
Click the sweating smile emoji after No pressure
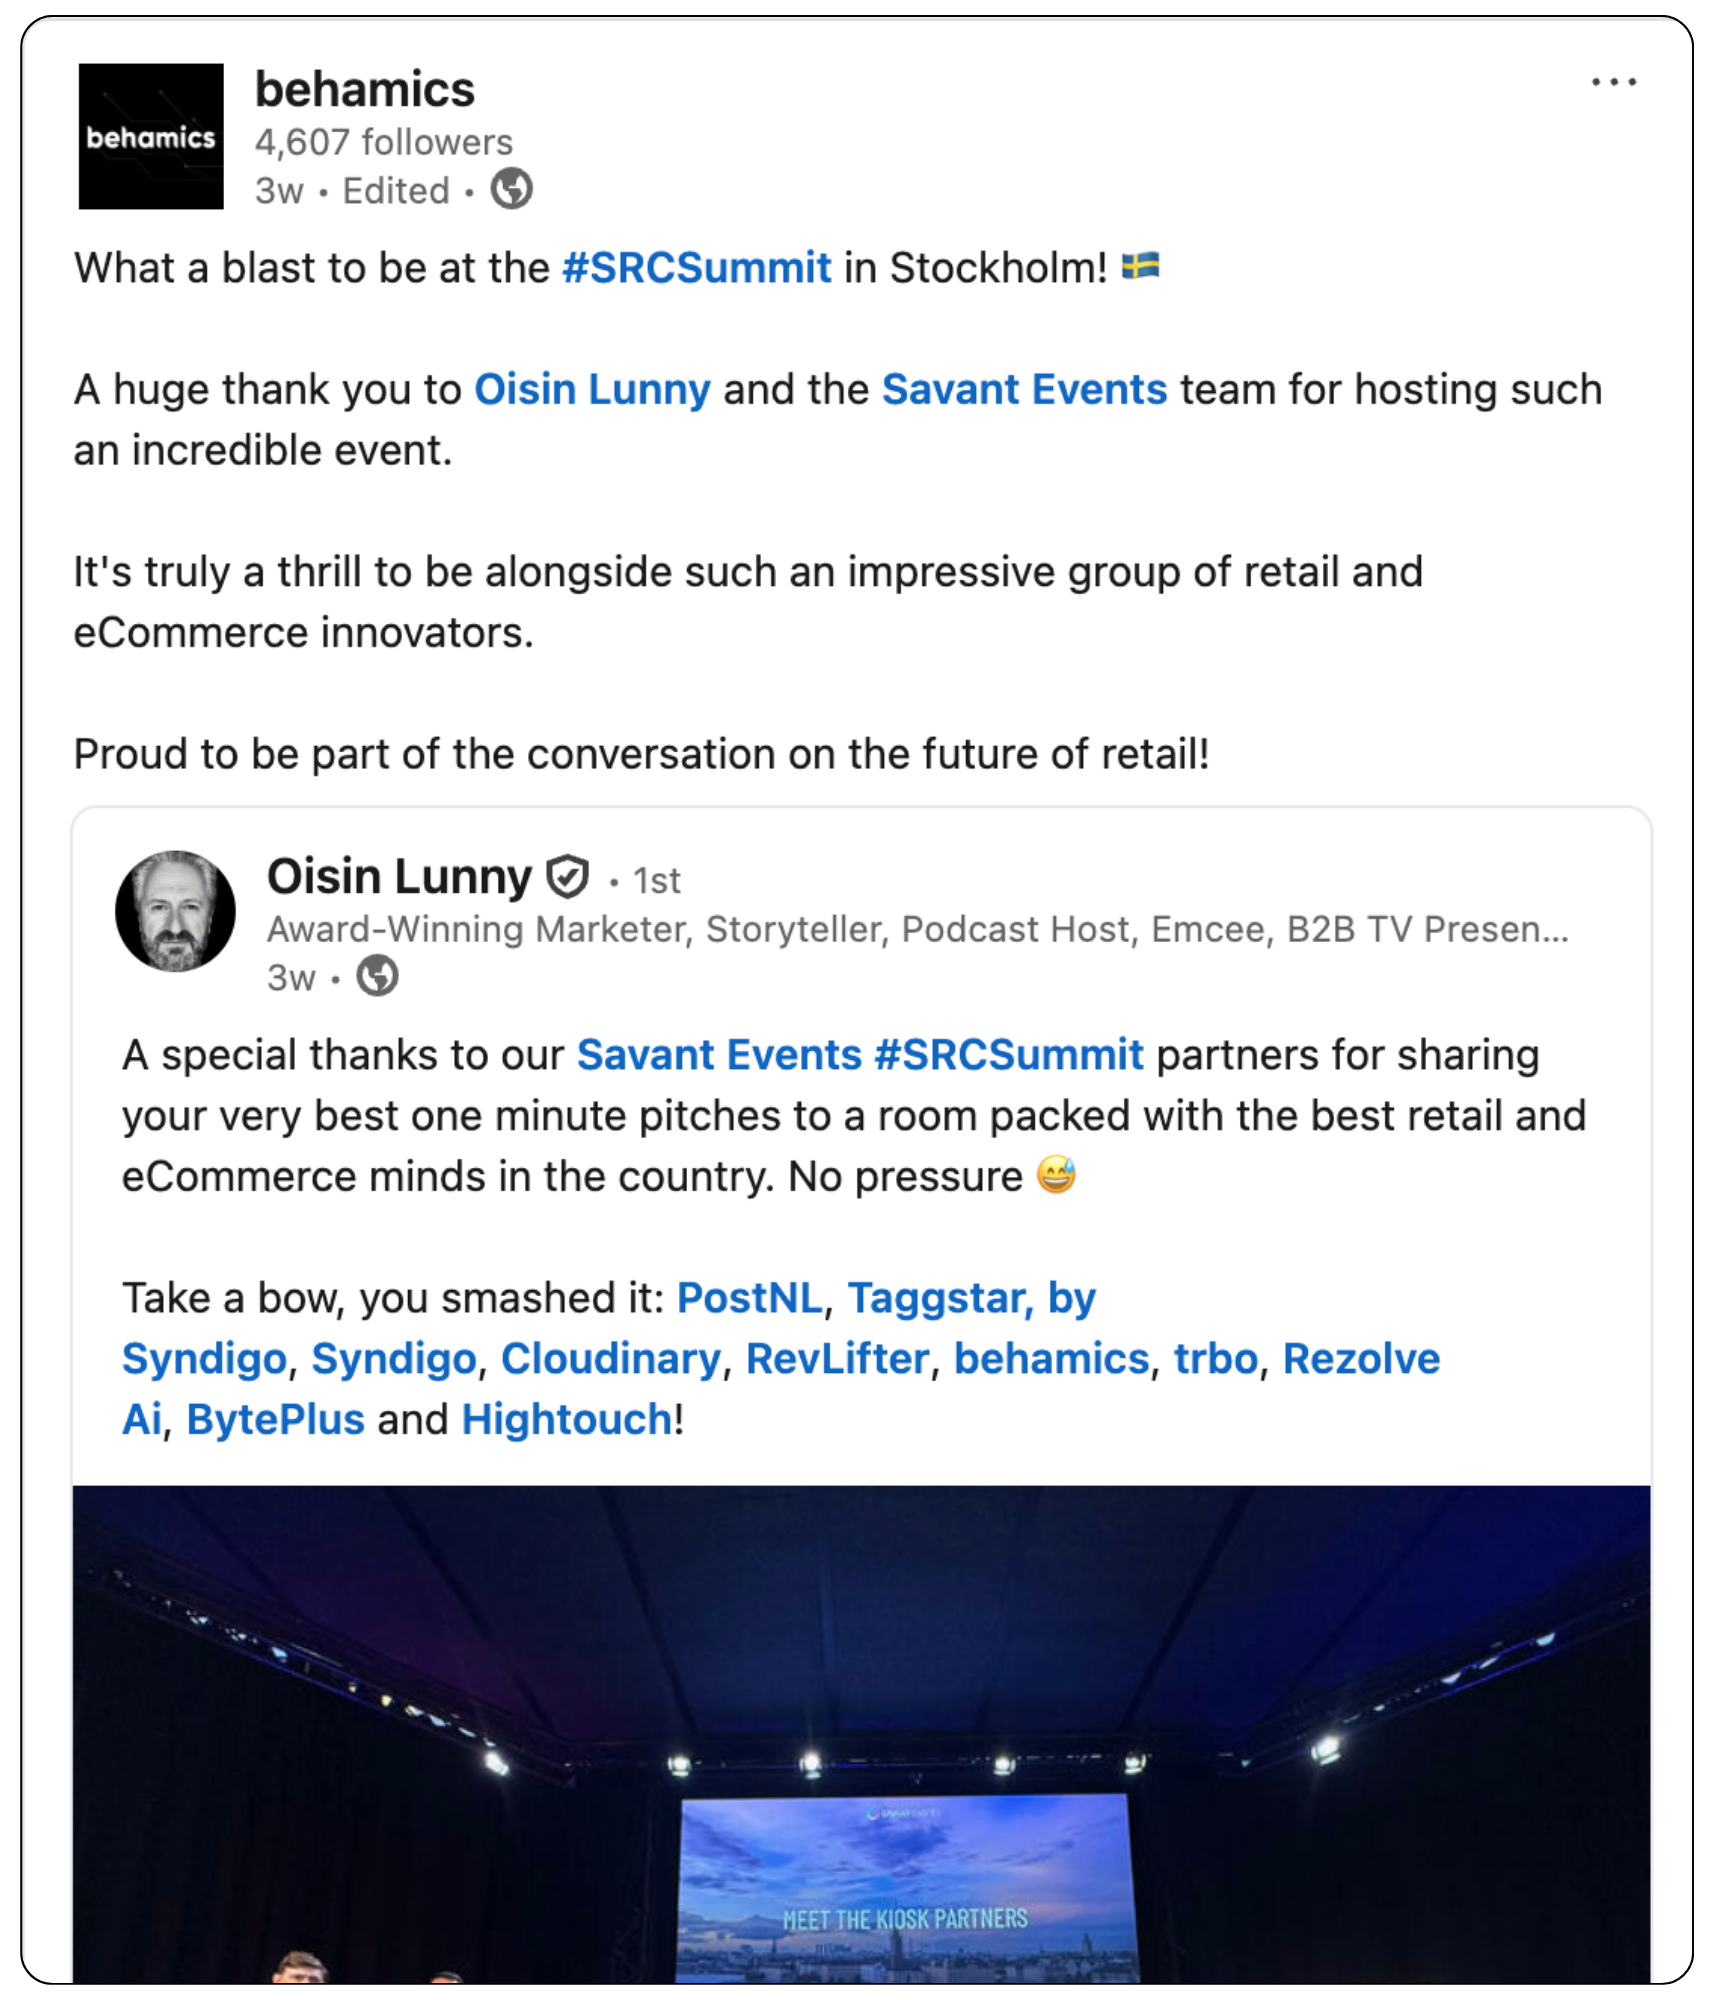(1056, 1175)
